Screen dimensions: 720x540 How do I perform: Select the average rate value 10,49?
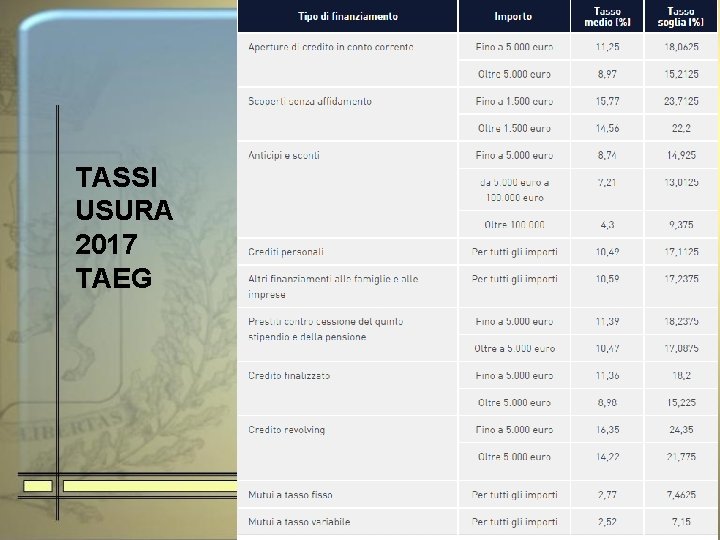tap(607, 252)
